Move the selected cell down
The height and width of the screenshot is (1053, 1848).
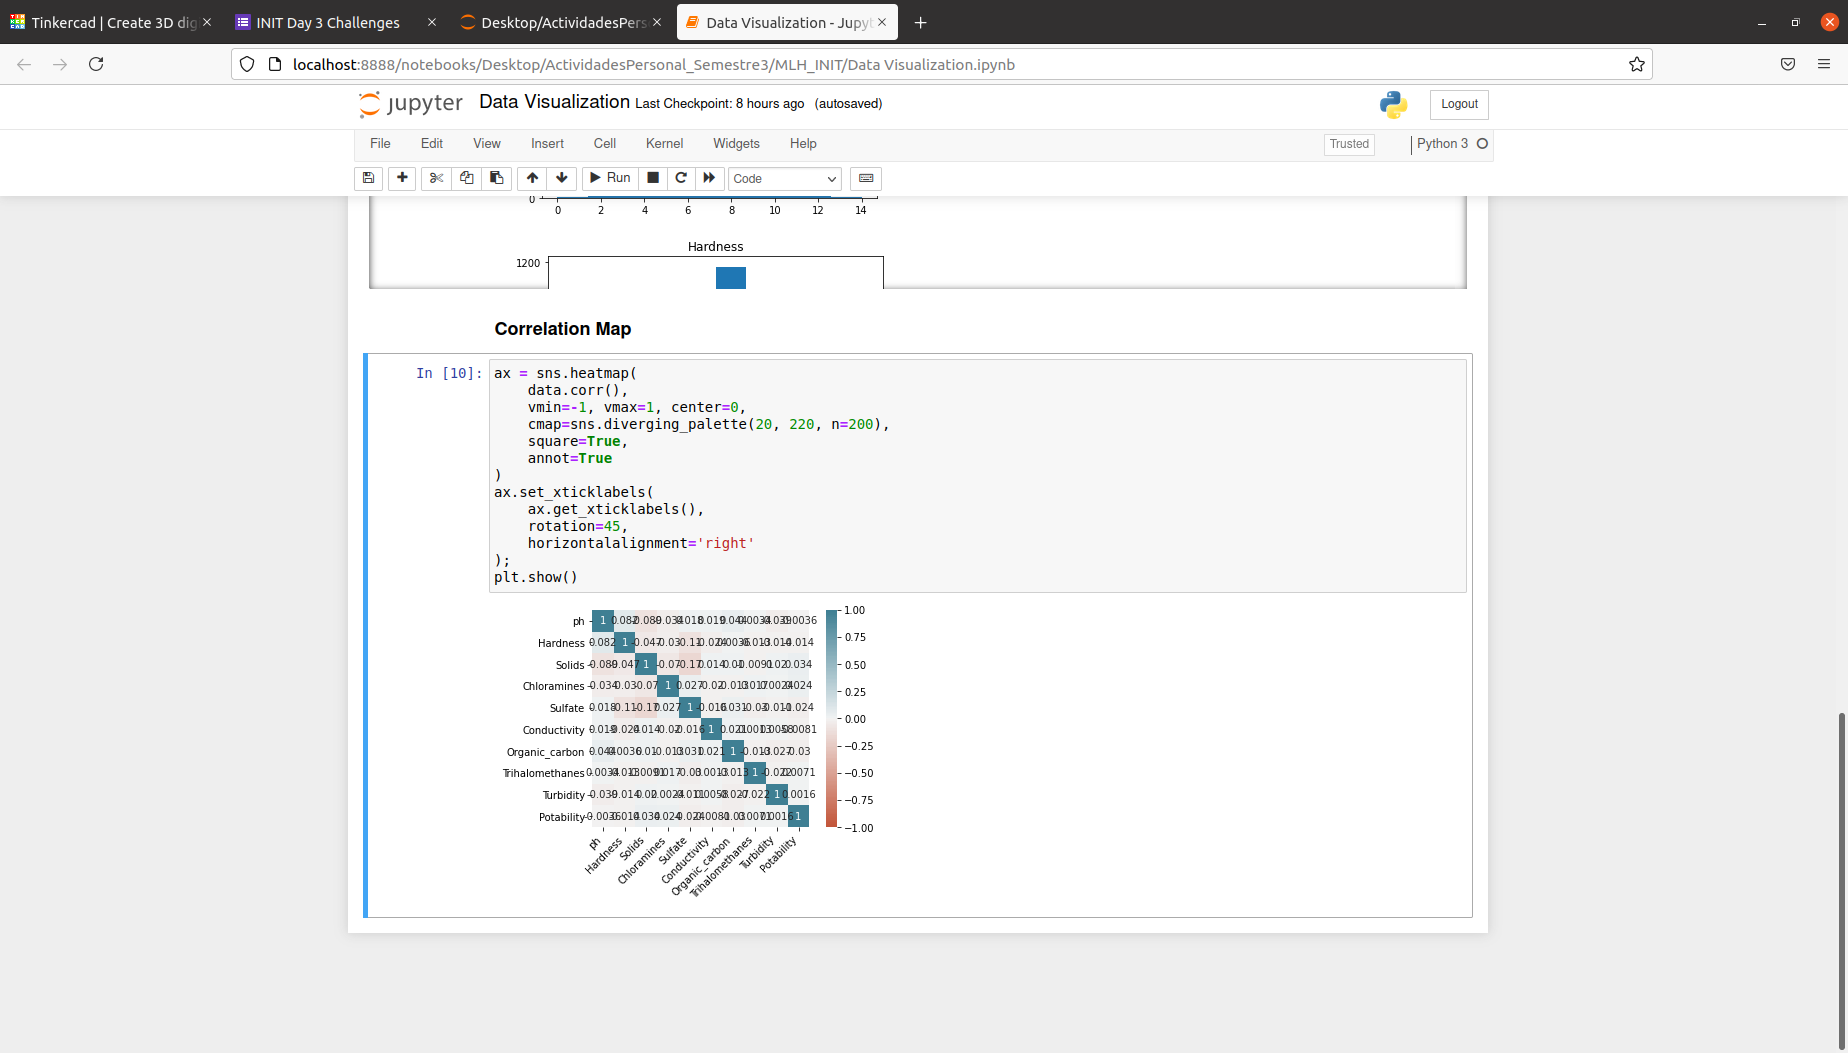point(562,178)
